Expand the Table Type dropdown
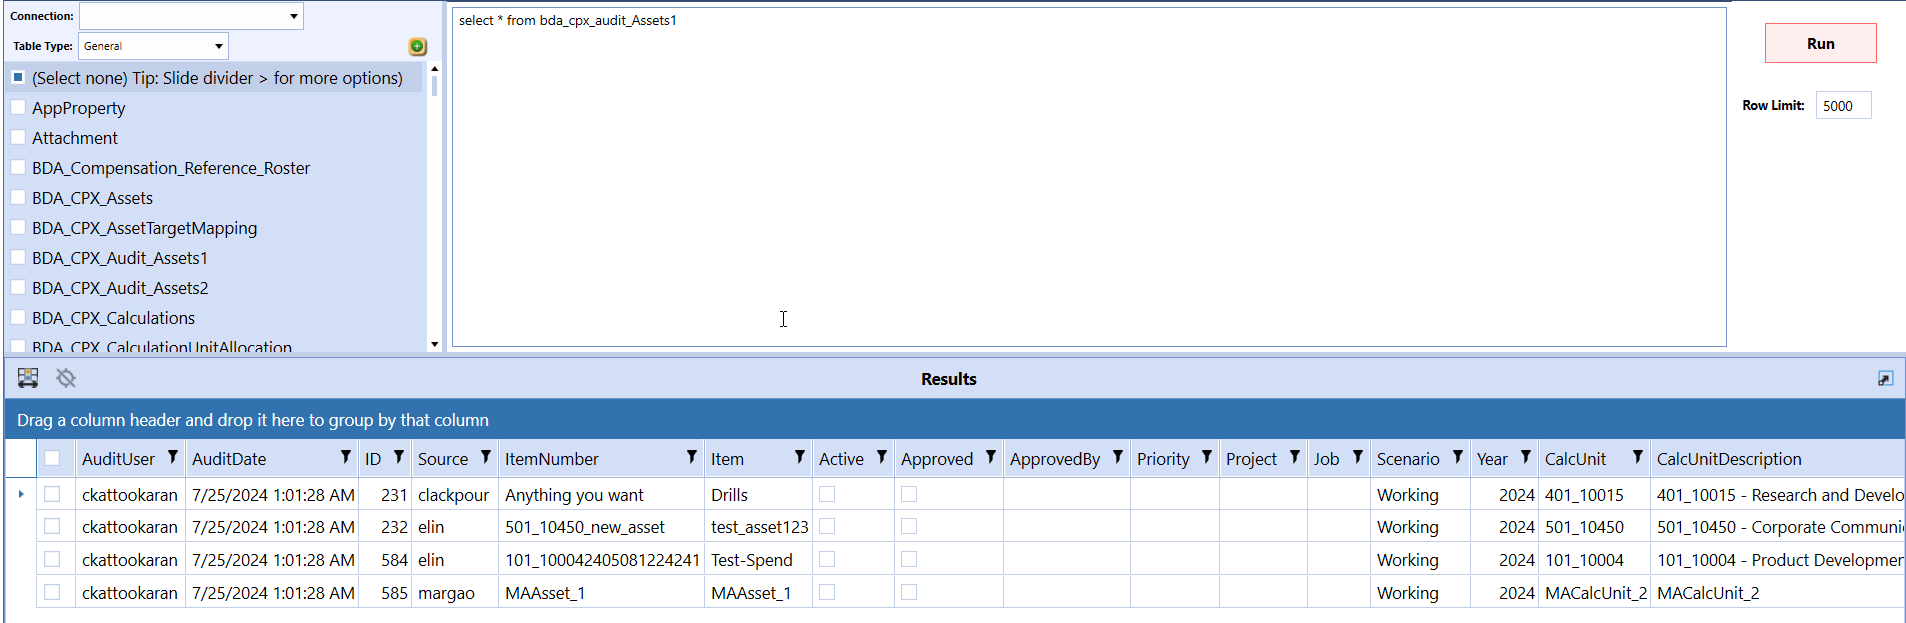Screen dimensions: 1906x623 coord(218,46)
